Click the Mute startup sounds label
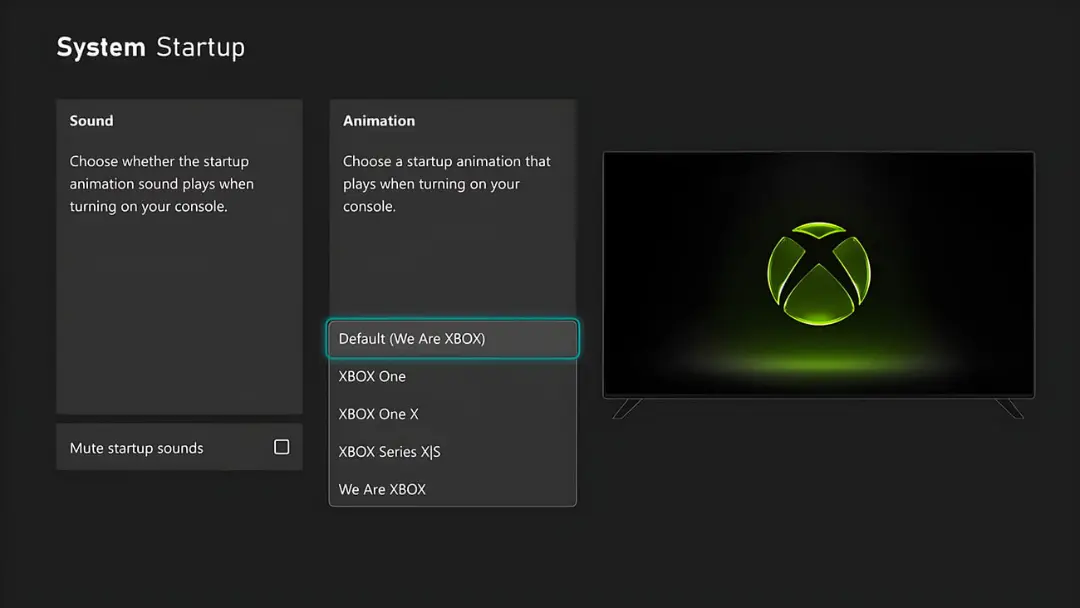 136,448
